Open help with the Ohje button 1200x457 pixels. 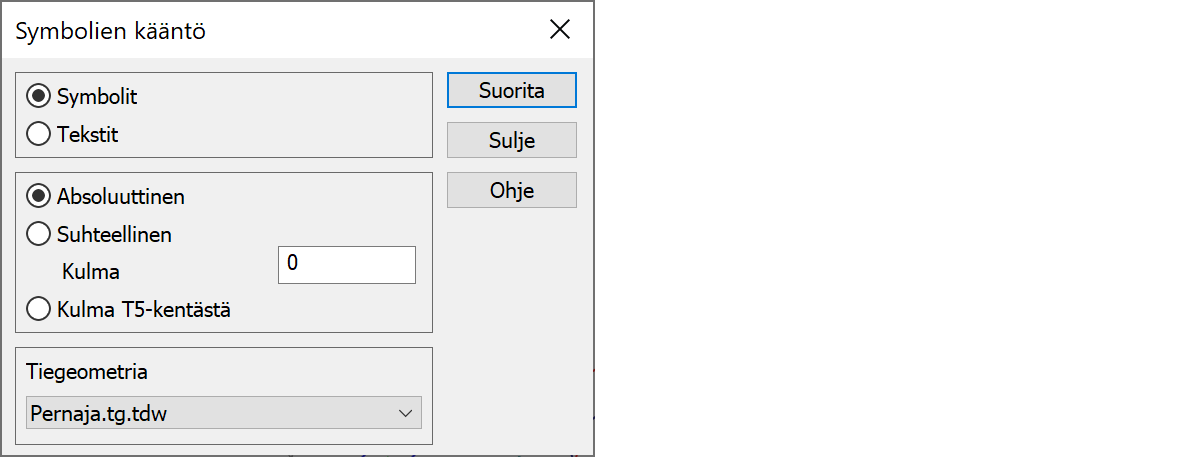(x=511, y=190)
